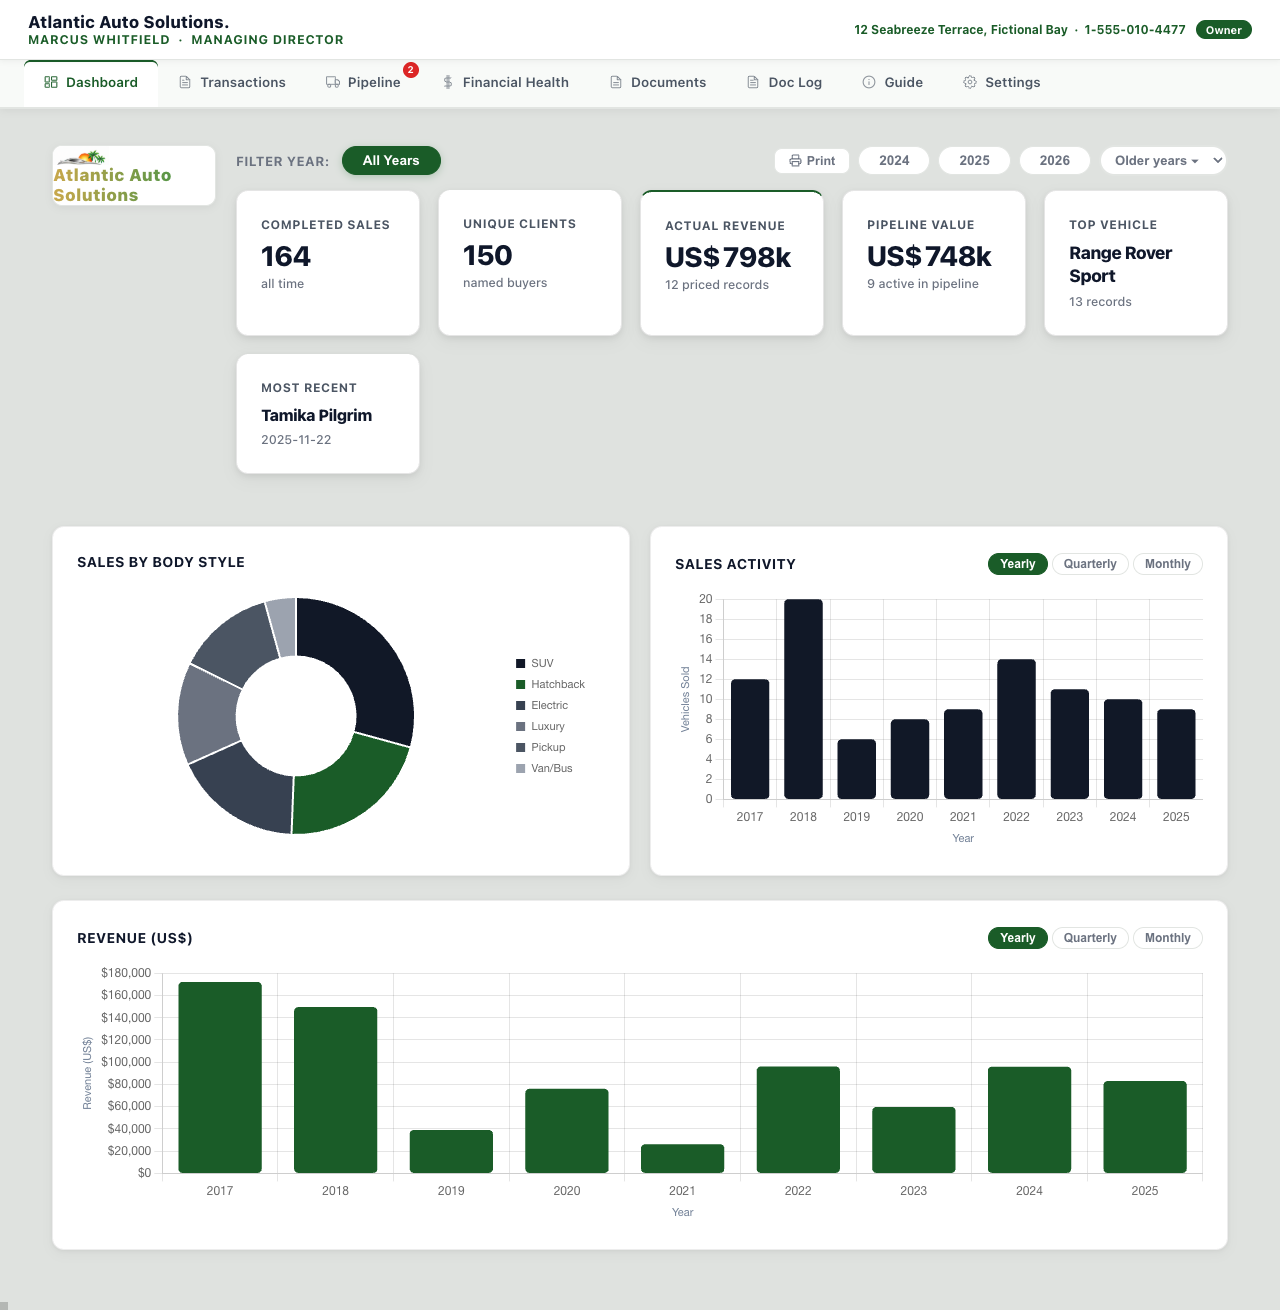Click the Atlantic Auto Solutions logo
The height and width of the screenshot is (1310, 1280).
tap(134, 176)
